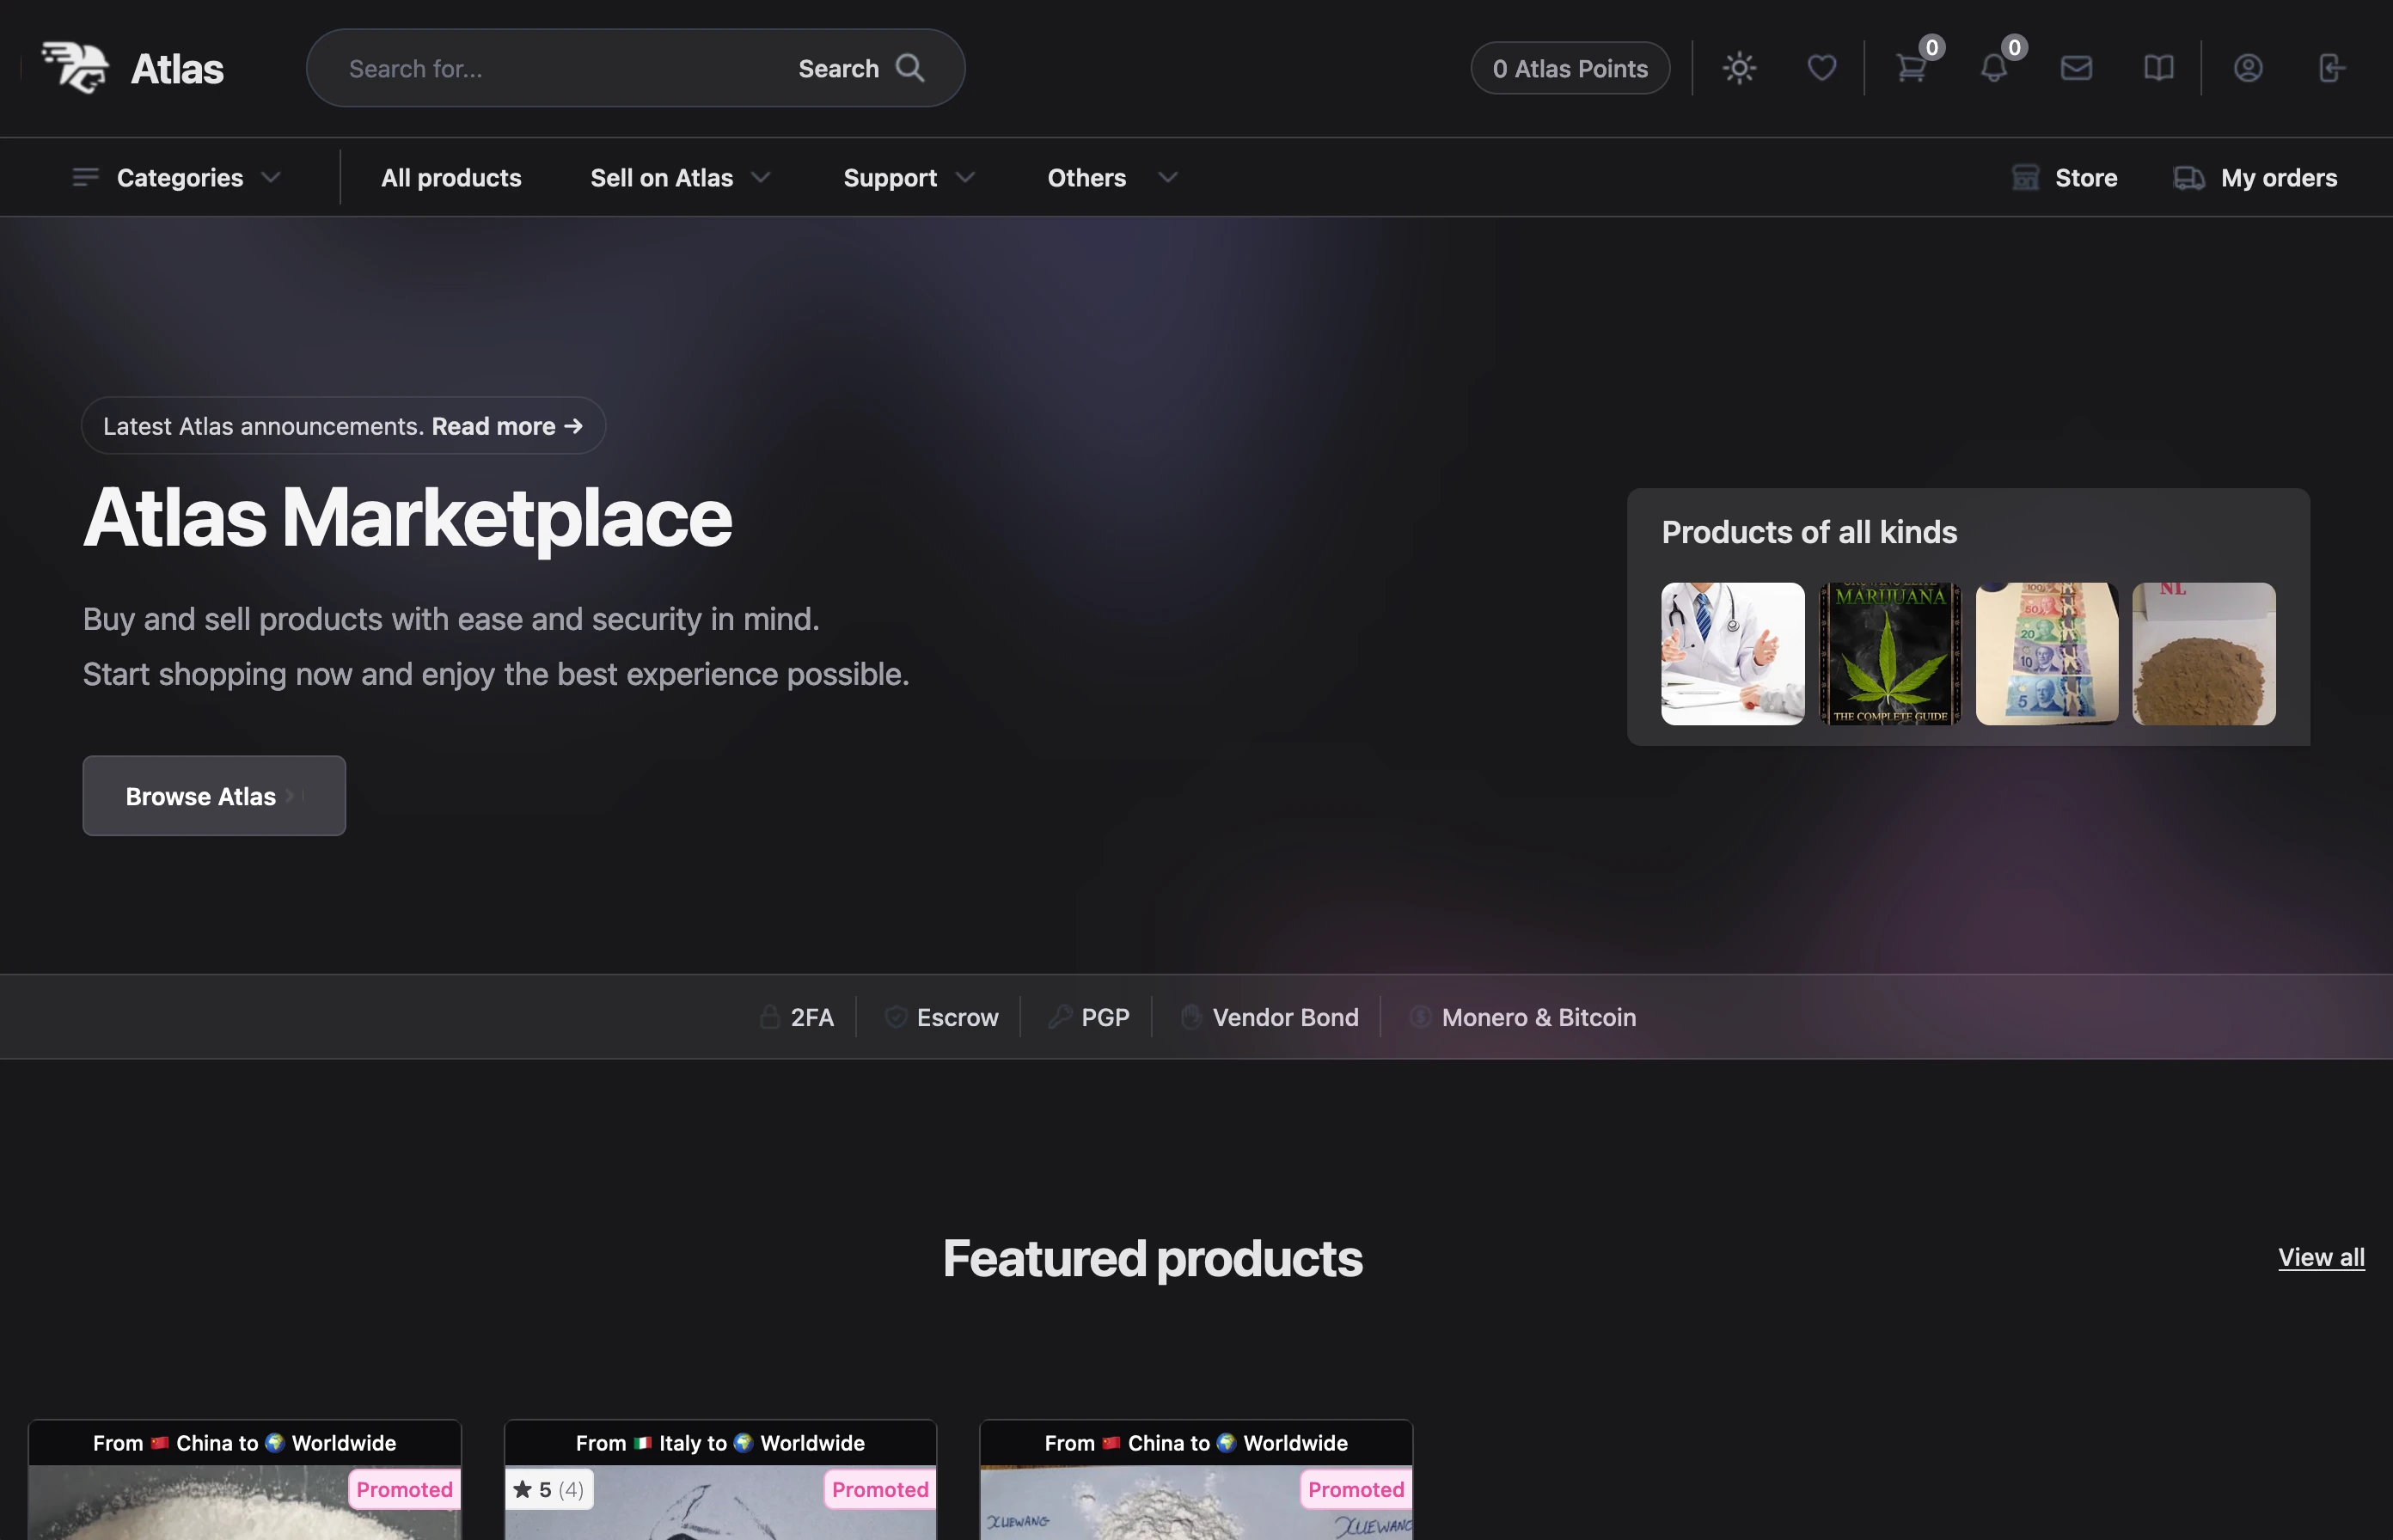Open your wishlist via the heart icon
Viewport: 2393px width, 1540px height.
[1821, 68]
